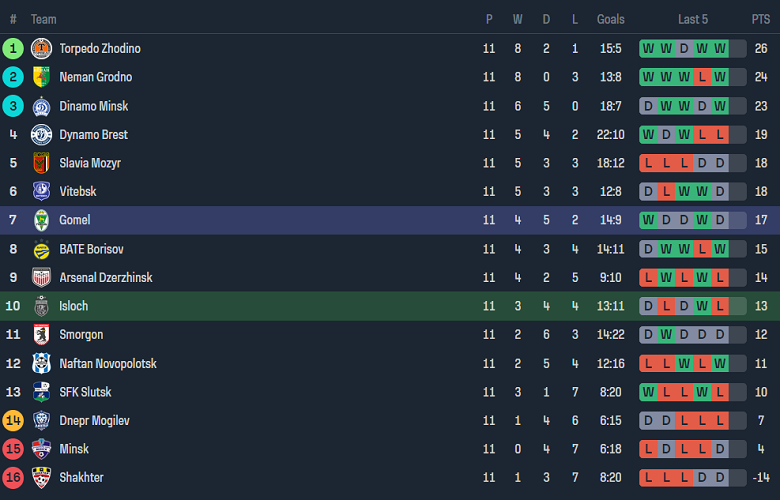The width and height of the screenshot is (780, 500).
Task: Select the Smorgon team name
Action: [x=81, y=335]
